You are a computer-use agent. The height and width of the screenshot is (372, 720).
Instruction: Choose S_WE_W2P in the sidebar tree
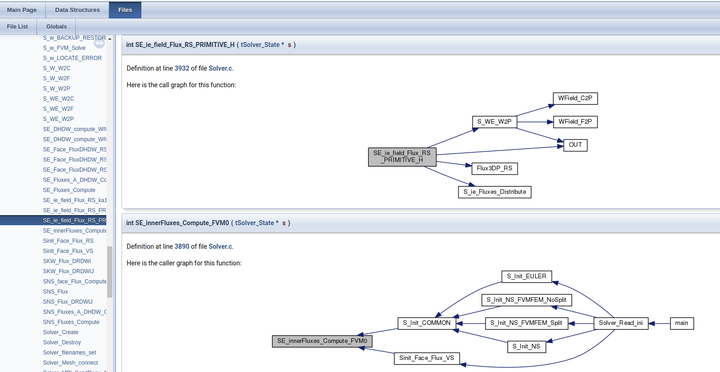[58, 119]
